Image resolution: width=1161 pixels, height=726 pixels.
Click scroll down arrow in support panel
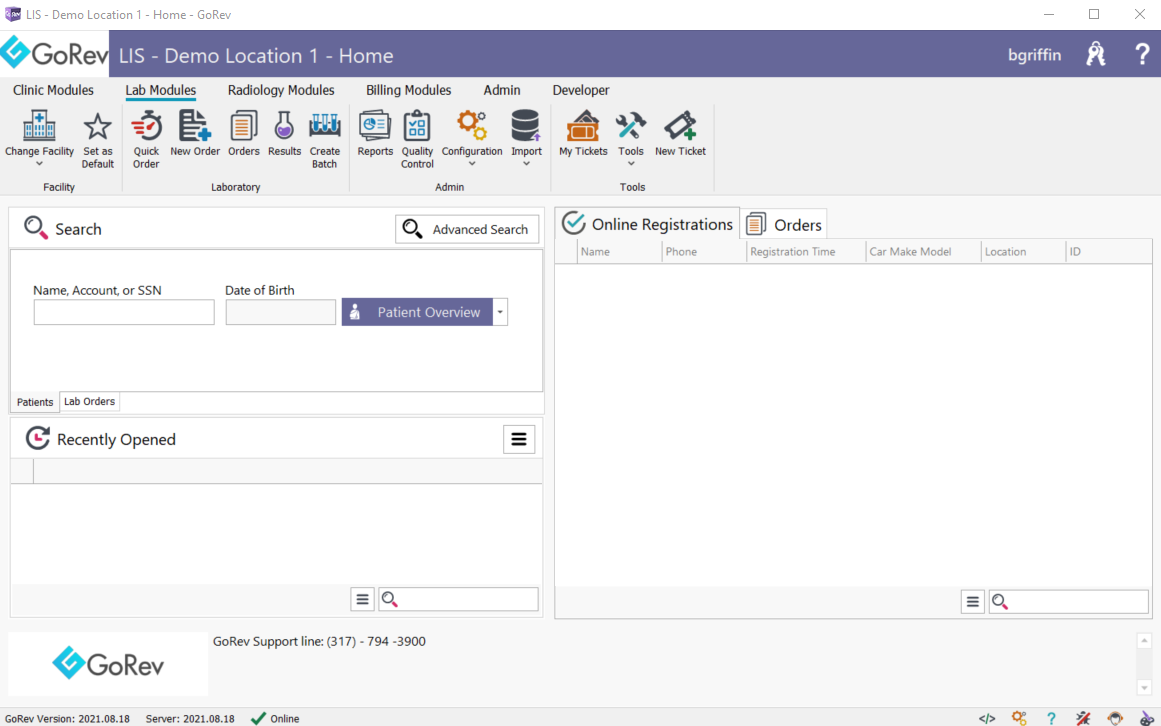pyautogui.click(x=1144, y=688)
